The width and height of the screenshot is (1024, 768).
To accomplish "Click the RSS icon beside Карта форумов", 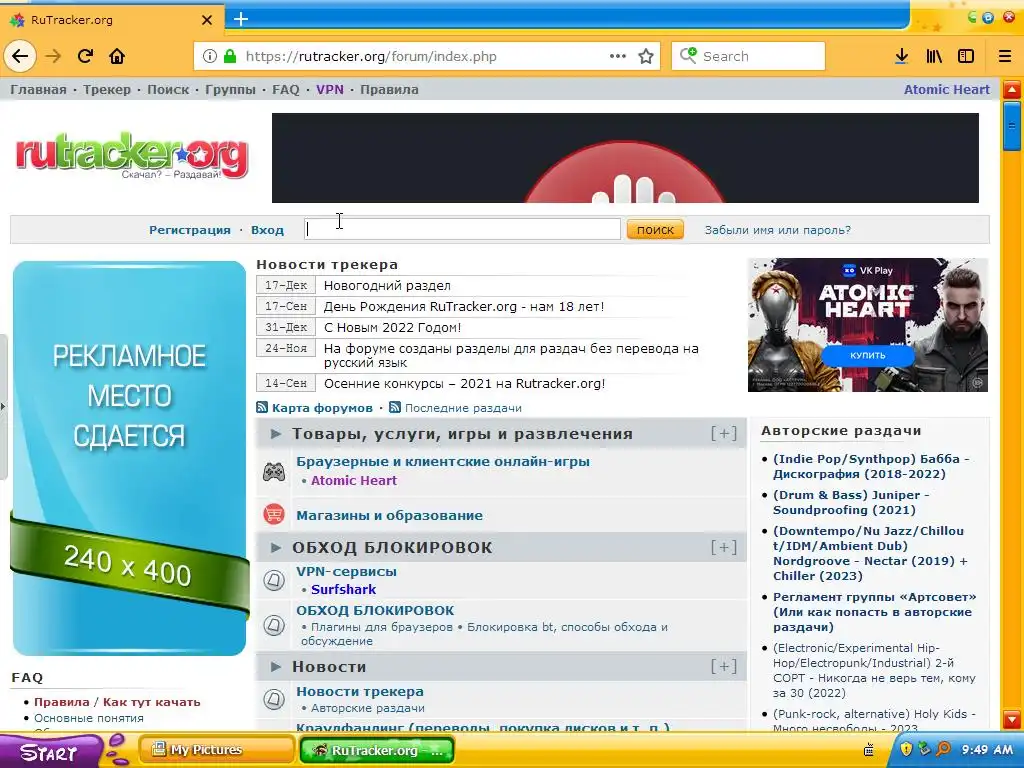I will (262, 408).
